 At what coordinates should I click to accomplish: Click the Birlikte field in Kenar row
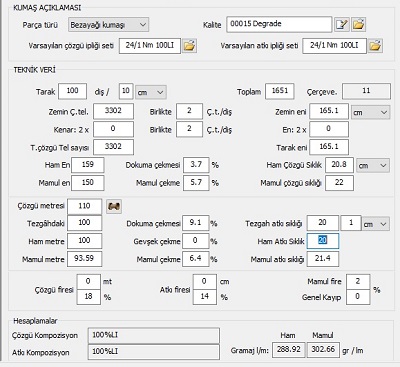[189, 129]
